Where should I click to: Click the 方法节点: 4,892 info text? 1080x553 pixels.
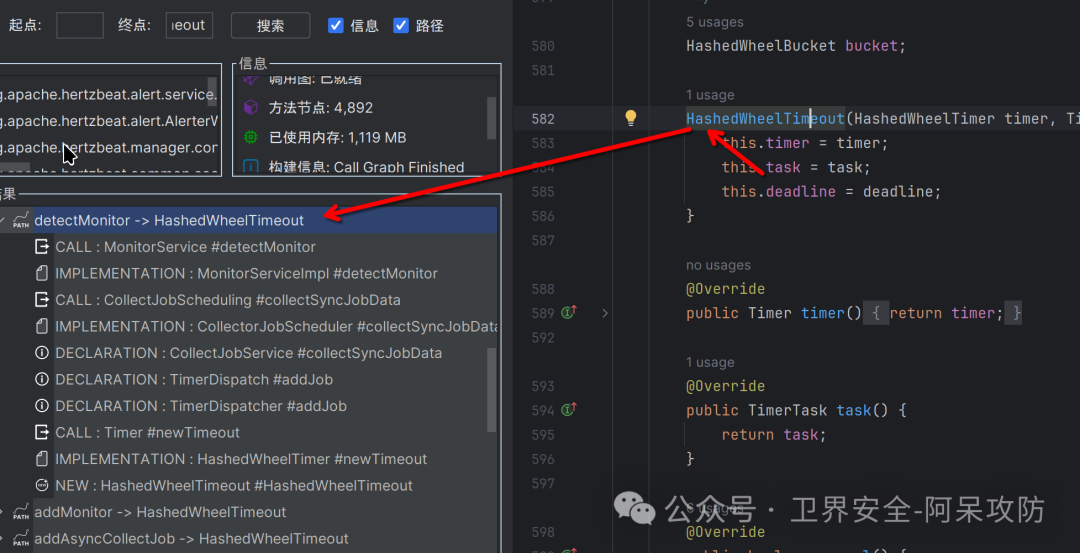(x=320, y=108)
